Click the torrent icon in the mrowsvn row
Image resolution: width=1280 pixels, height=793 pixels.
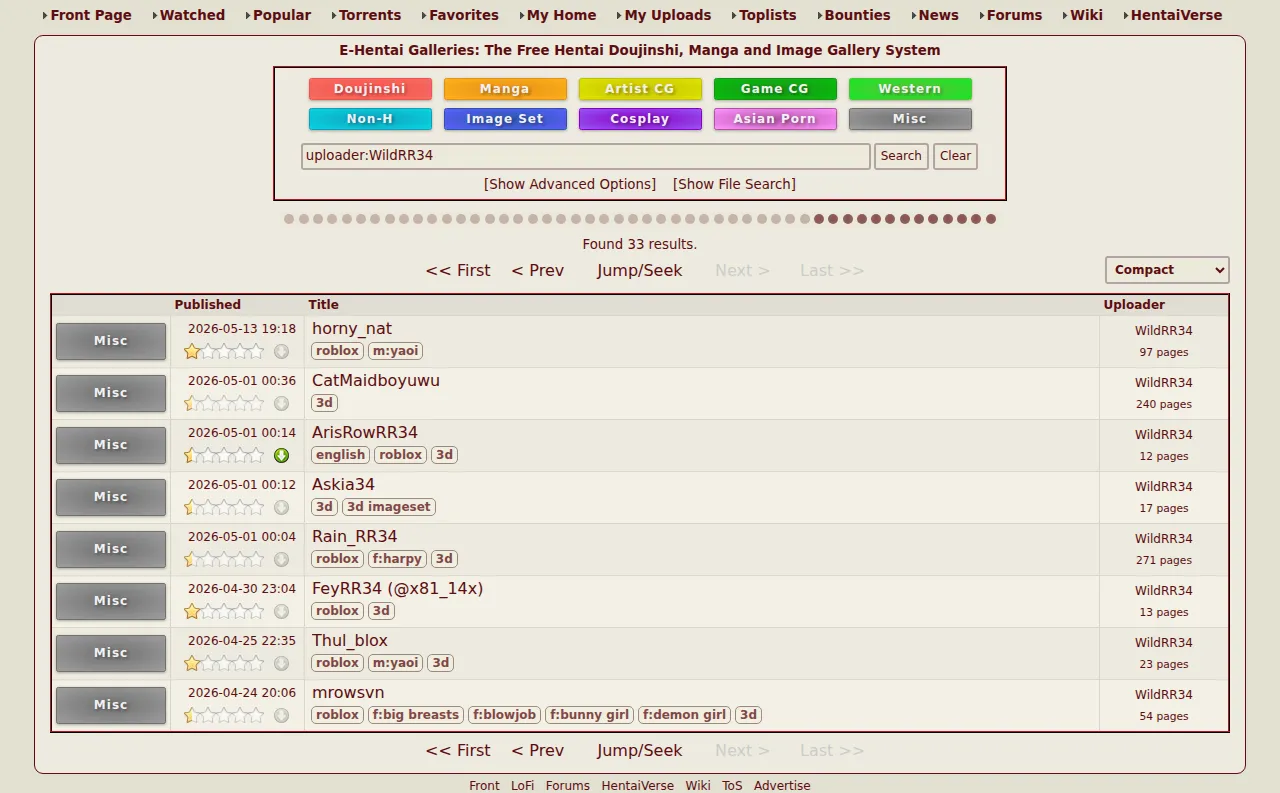[282, 715]
